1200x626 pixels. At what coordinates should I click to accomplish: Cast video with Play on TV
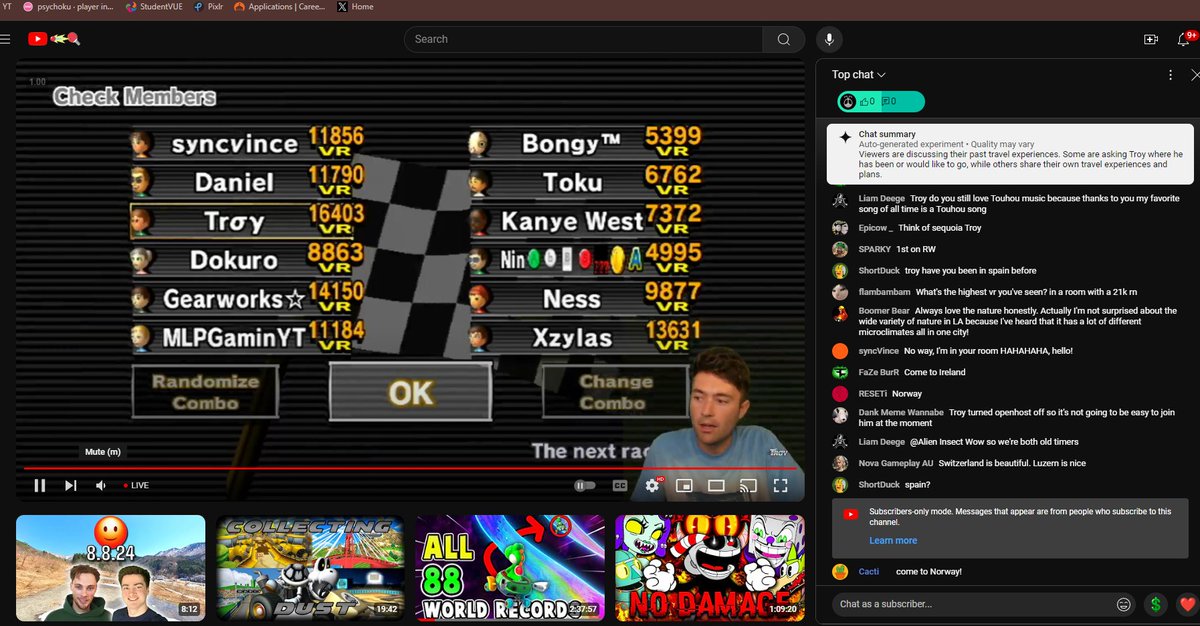pyautogui.click(x=748, y=485)
